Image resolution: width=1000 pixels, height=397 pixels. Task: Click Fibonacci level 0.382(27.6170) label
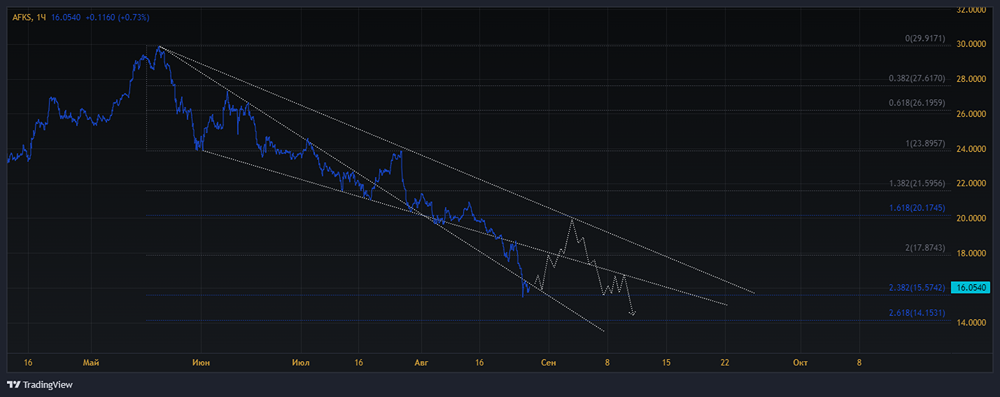[916, 79]
